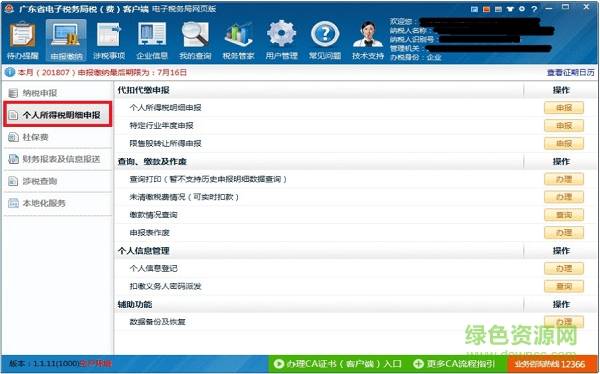Click the 查询、缴款及作废 section header

152,162
